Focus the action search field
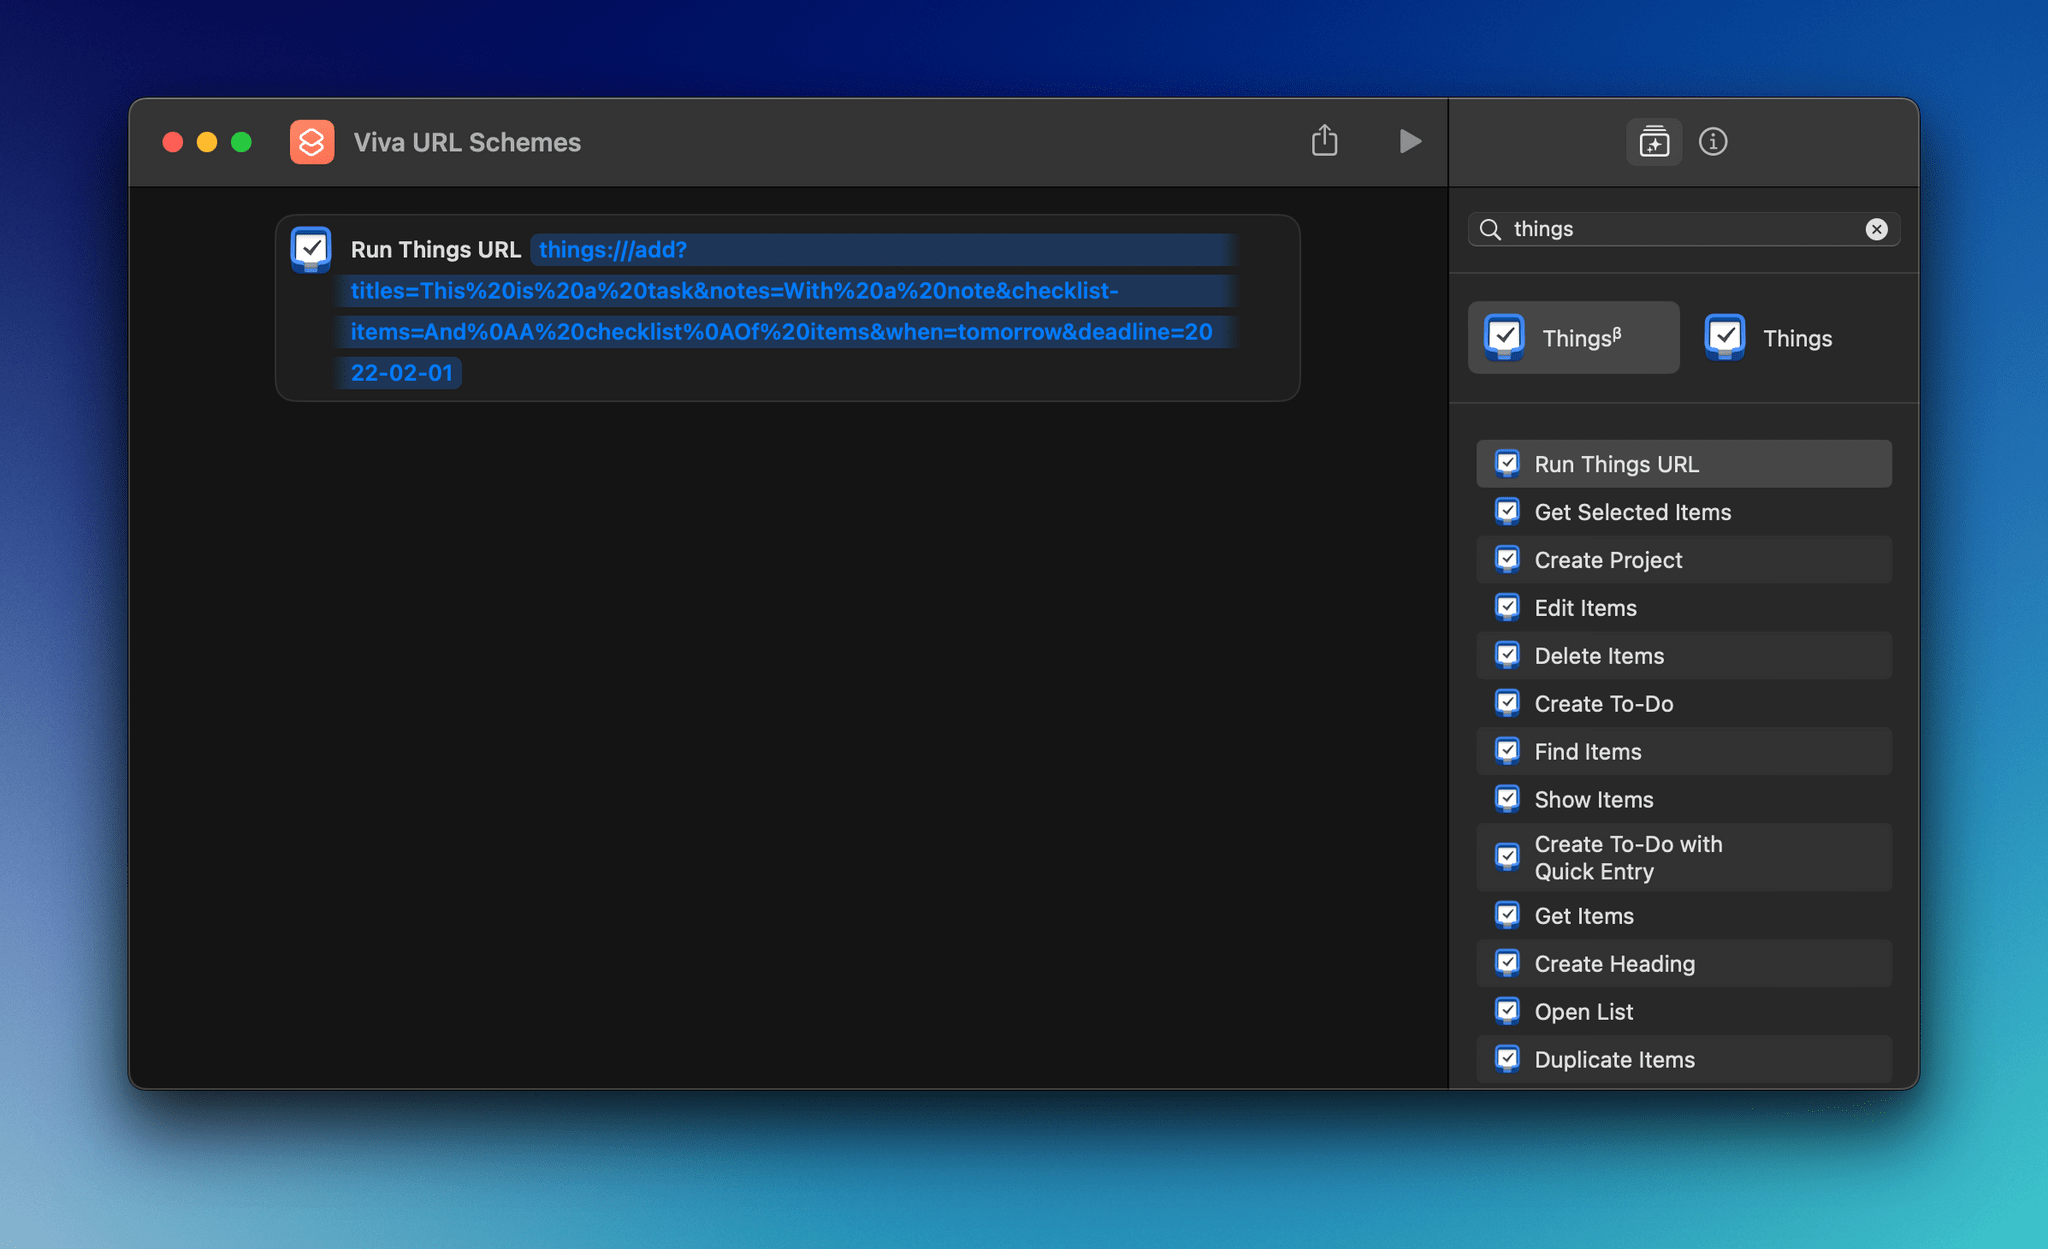The height and width of the screenshot is (1249, 2048). pos(1684,229)
